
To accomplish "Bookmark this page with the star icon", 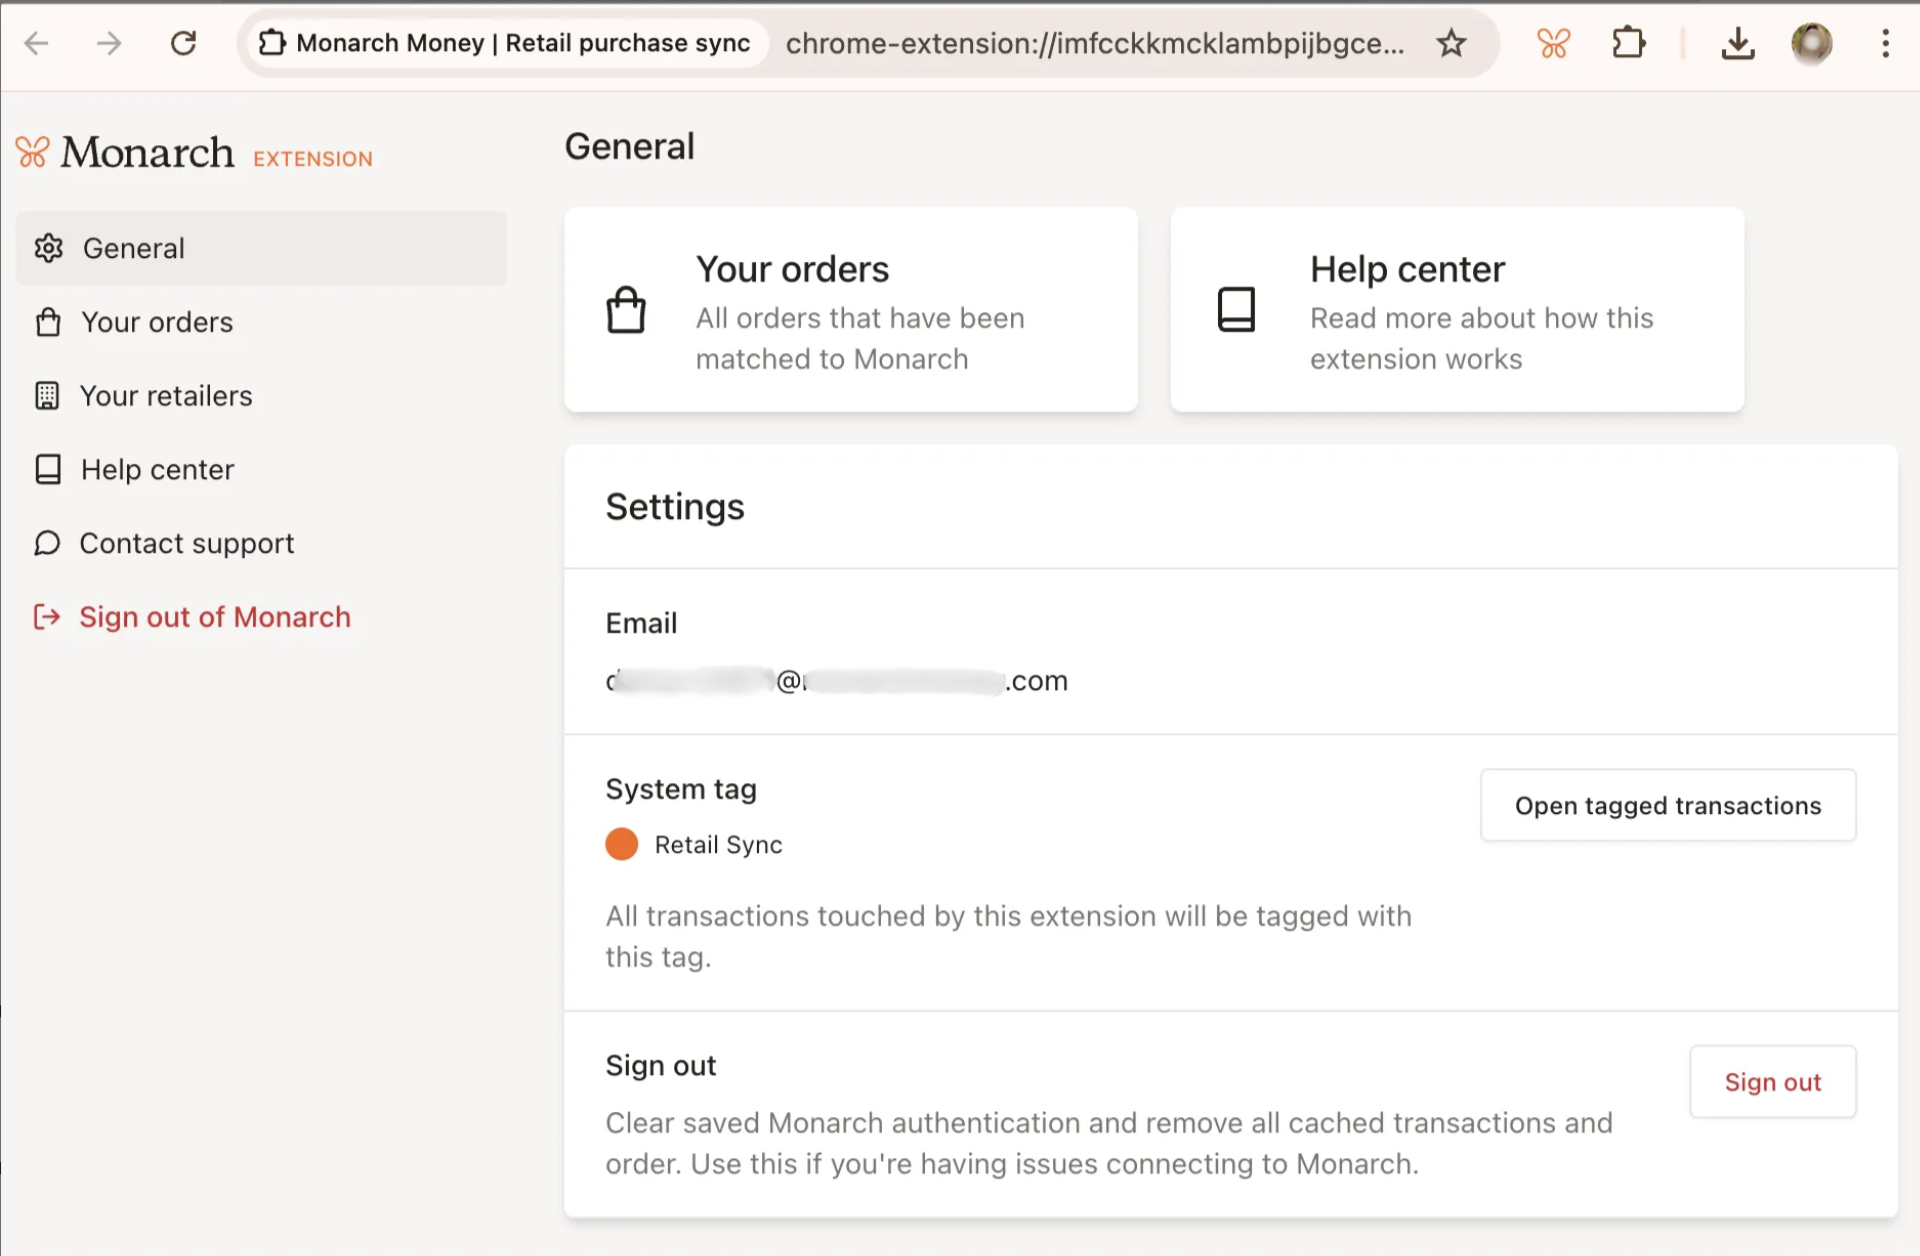I will pos(1451,43).
